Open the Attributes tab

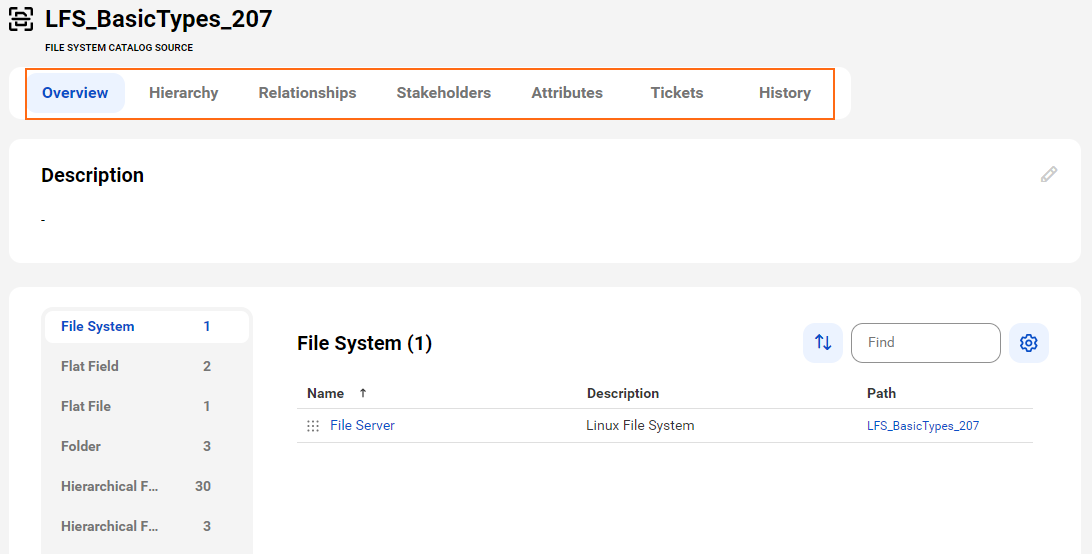pyautogui.click(x=567, y=93)
